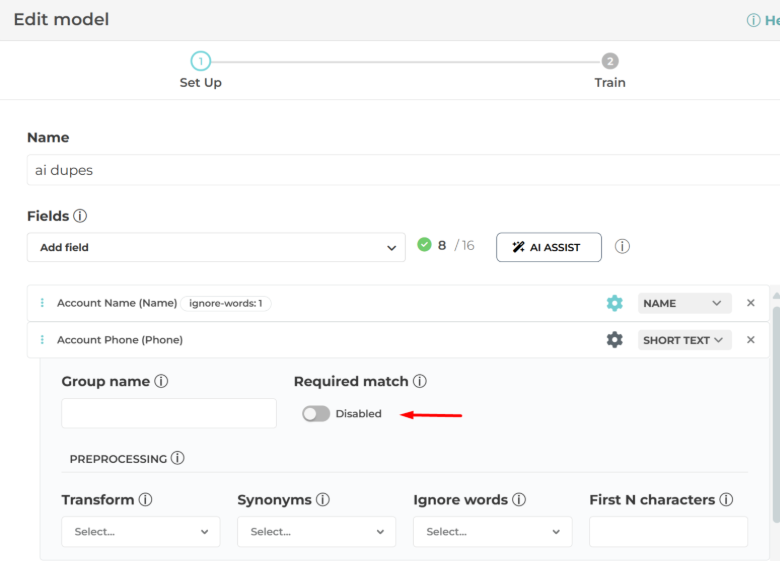The image size is (780, 561).
Task: Click info icon beside AI Assist button
Action: click(622, 247)
